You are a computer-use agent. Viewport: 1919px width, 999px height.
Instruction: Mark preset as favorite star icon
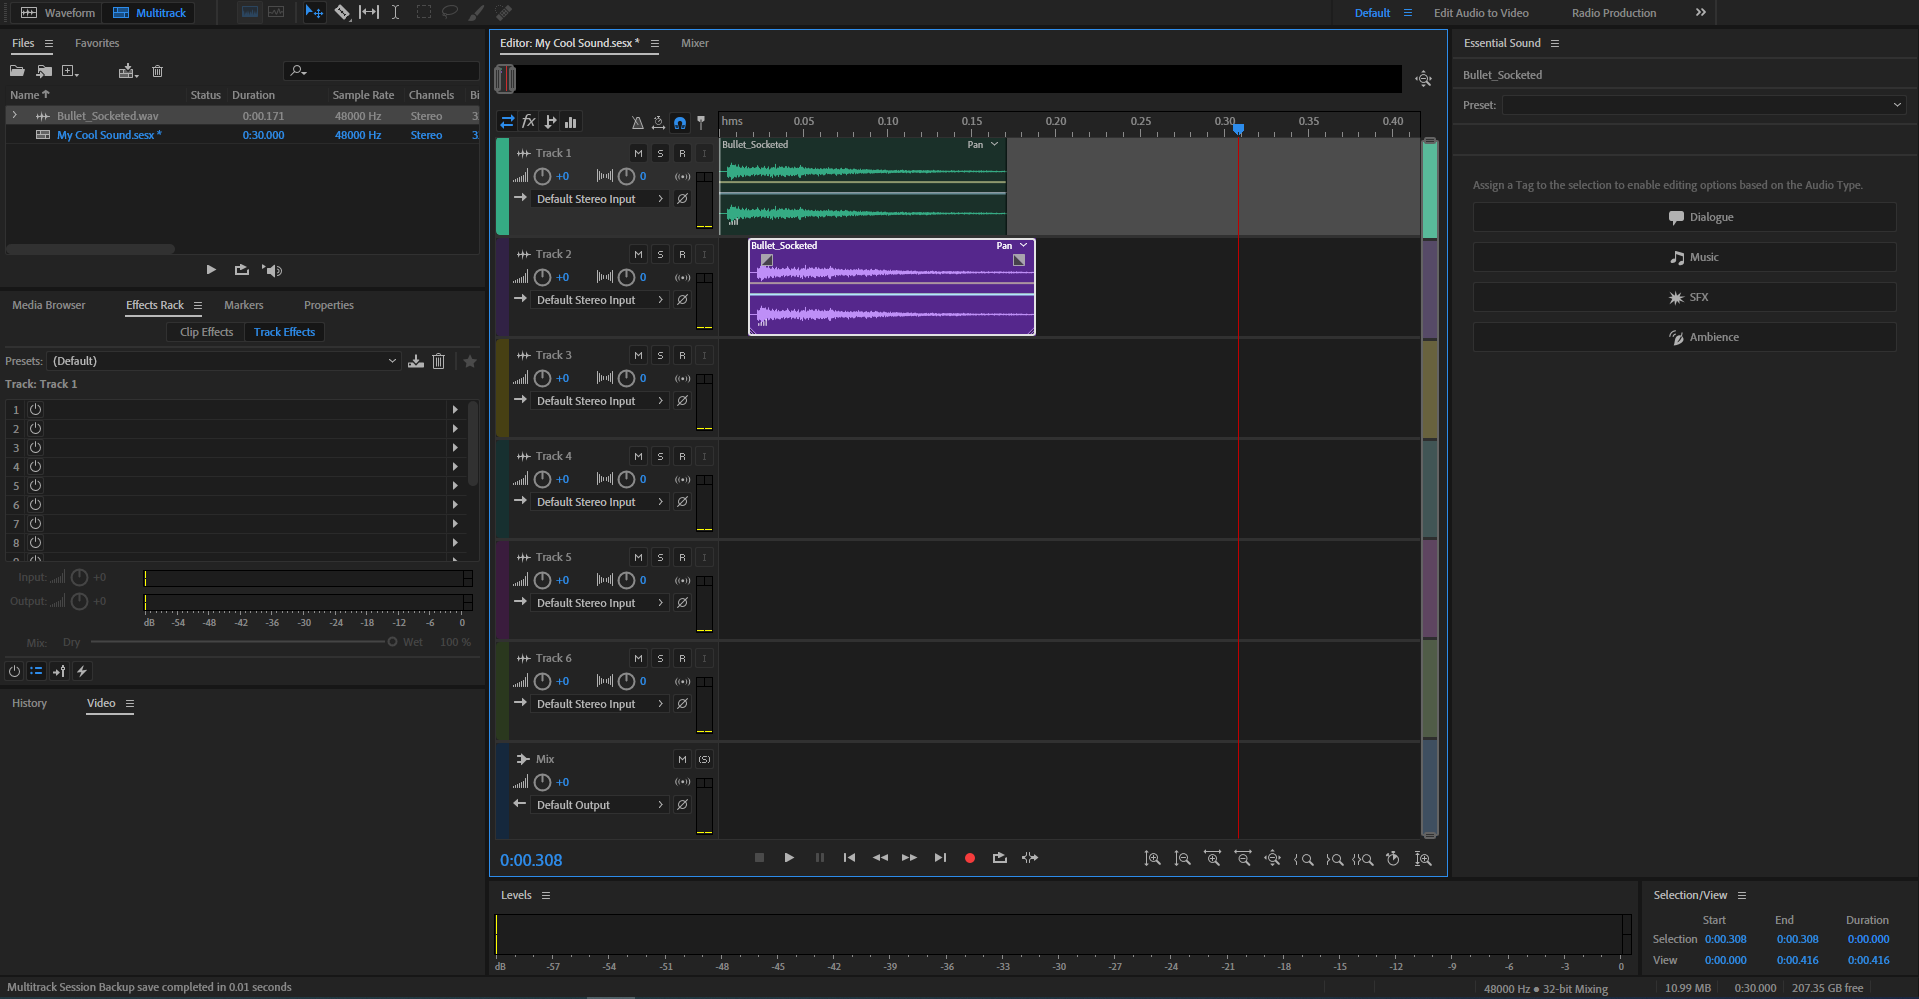coord(470,361)
